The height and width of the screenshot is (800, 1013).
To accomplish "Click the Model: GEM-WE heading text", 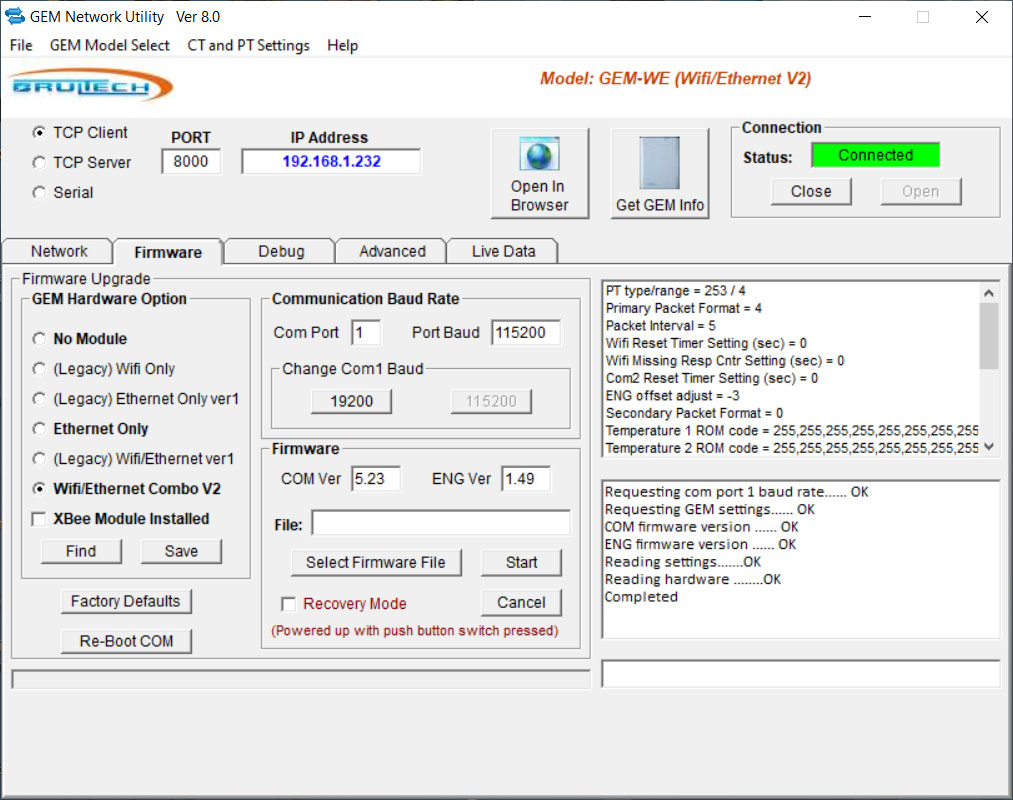I will [675, 79].
